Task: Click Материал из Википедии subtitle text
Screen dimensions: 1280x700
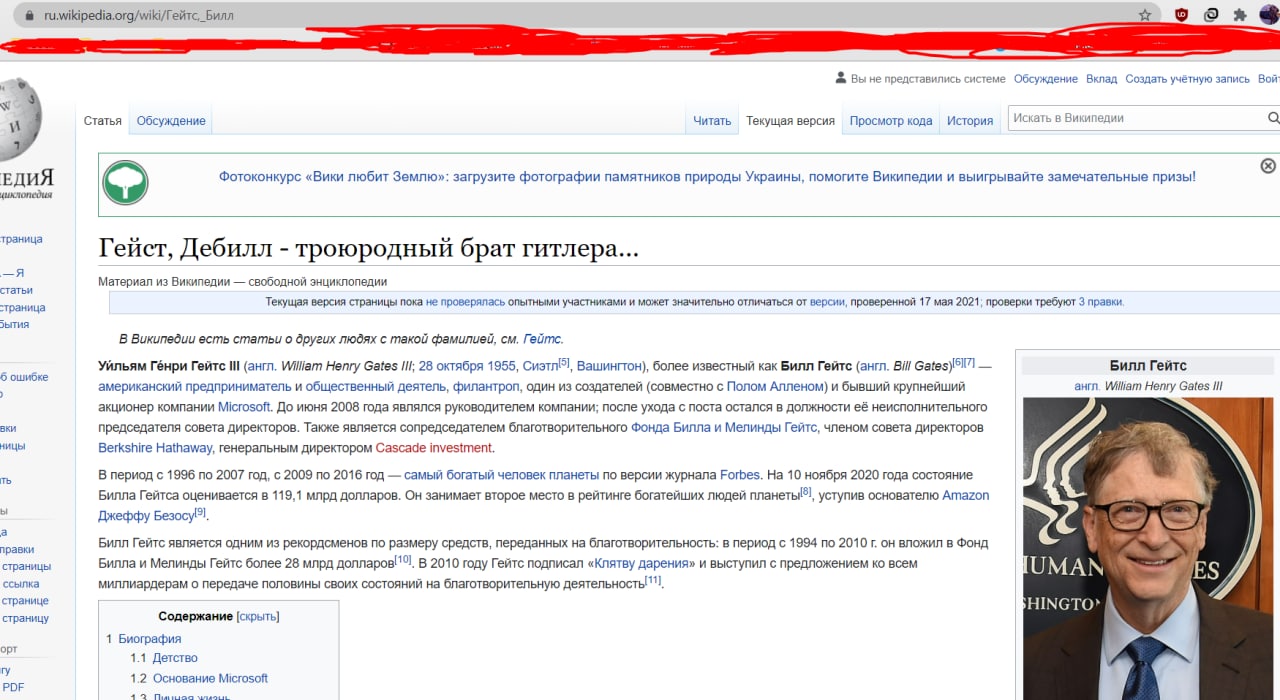Action: click(243, 282)
